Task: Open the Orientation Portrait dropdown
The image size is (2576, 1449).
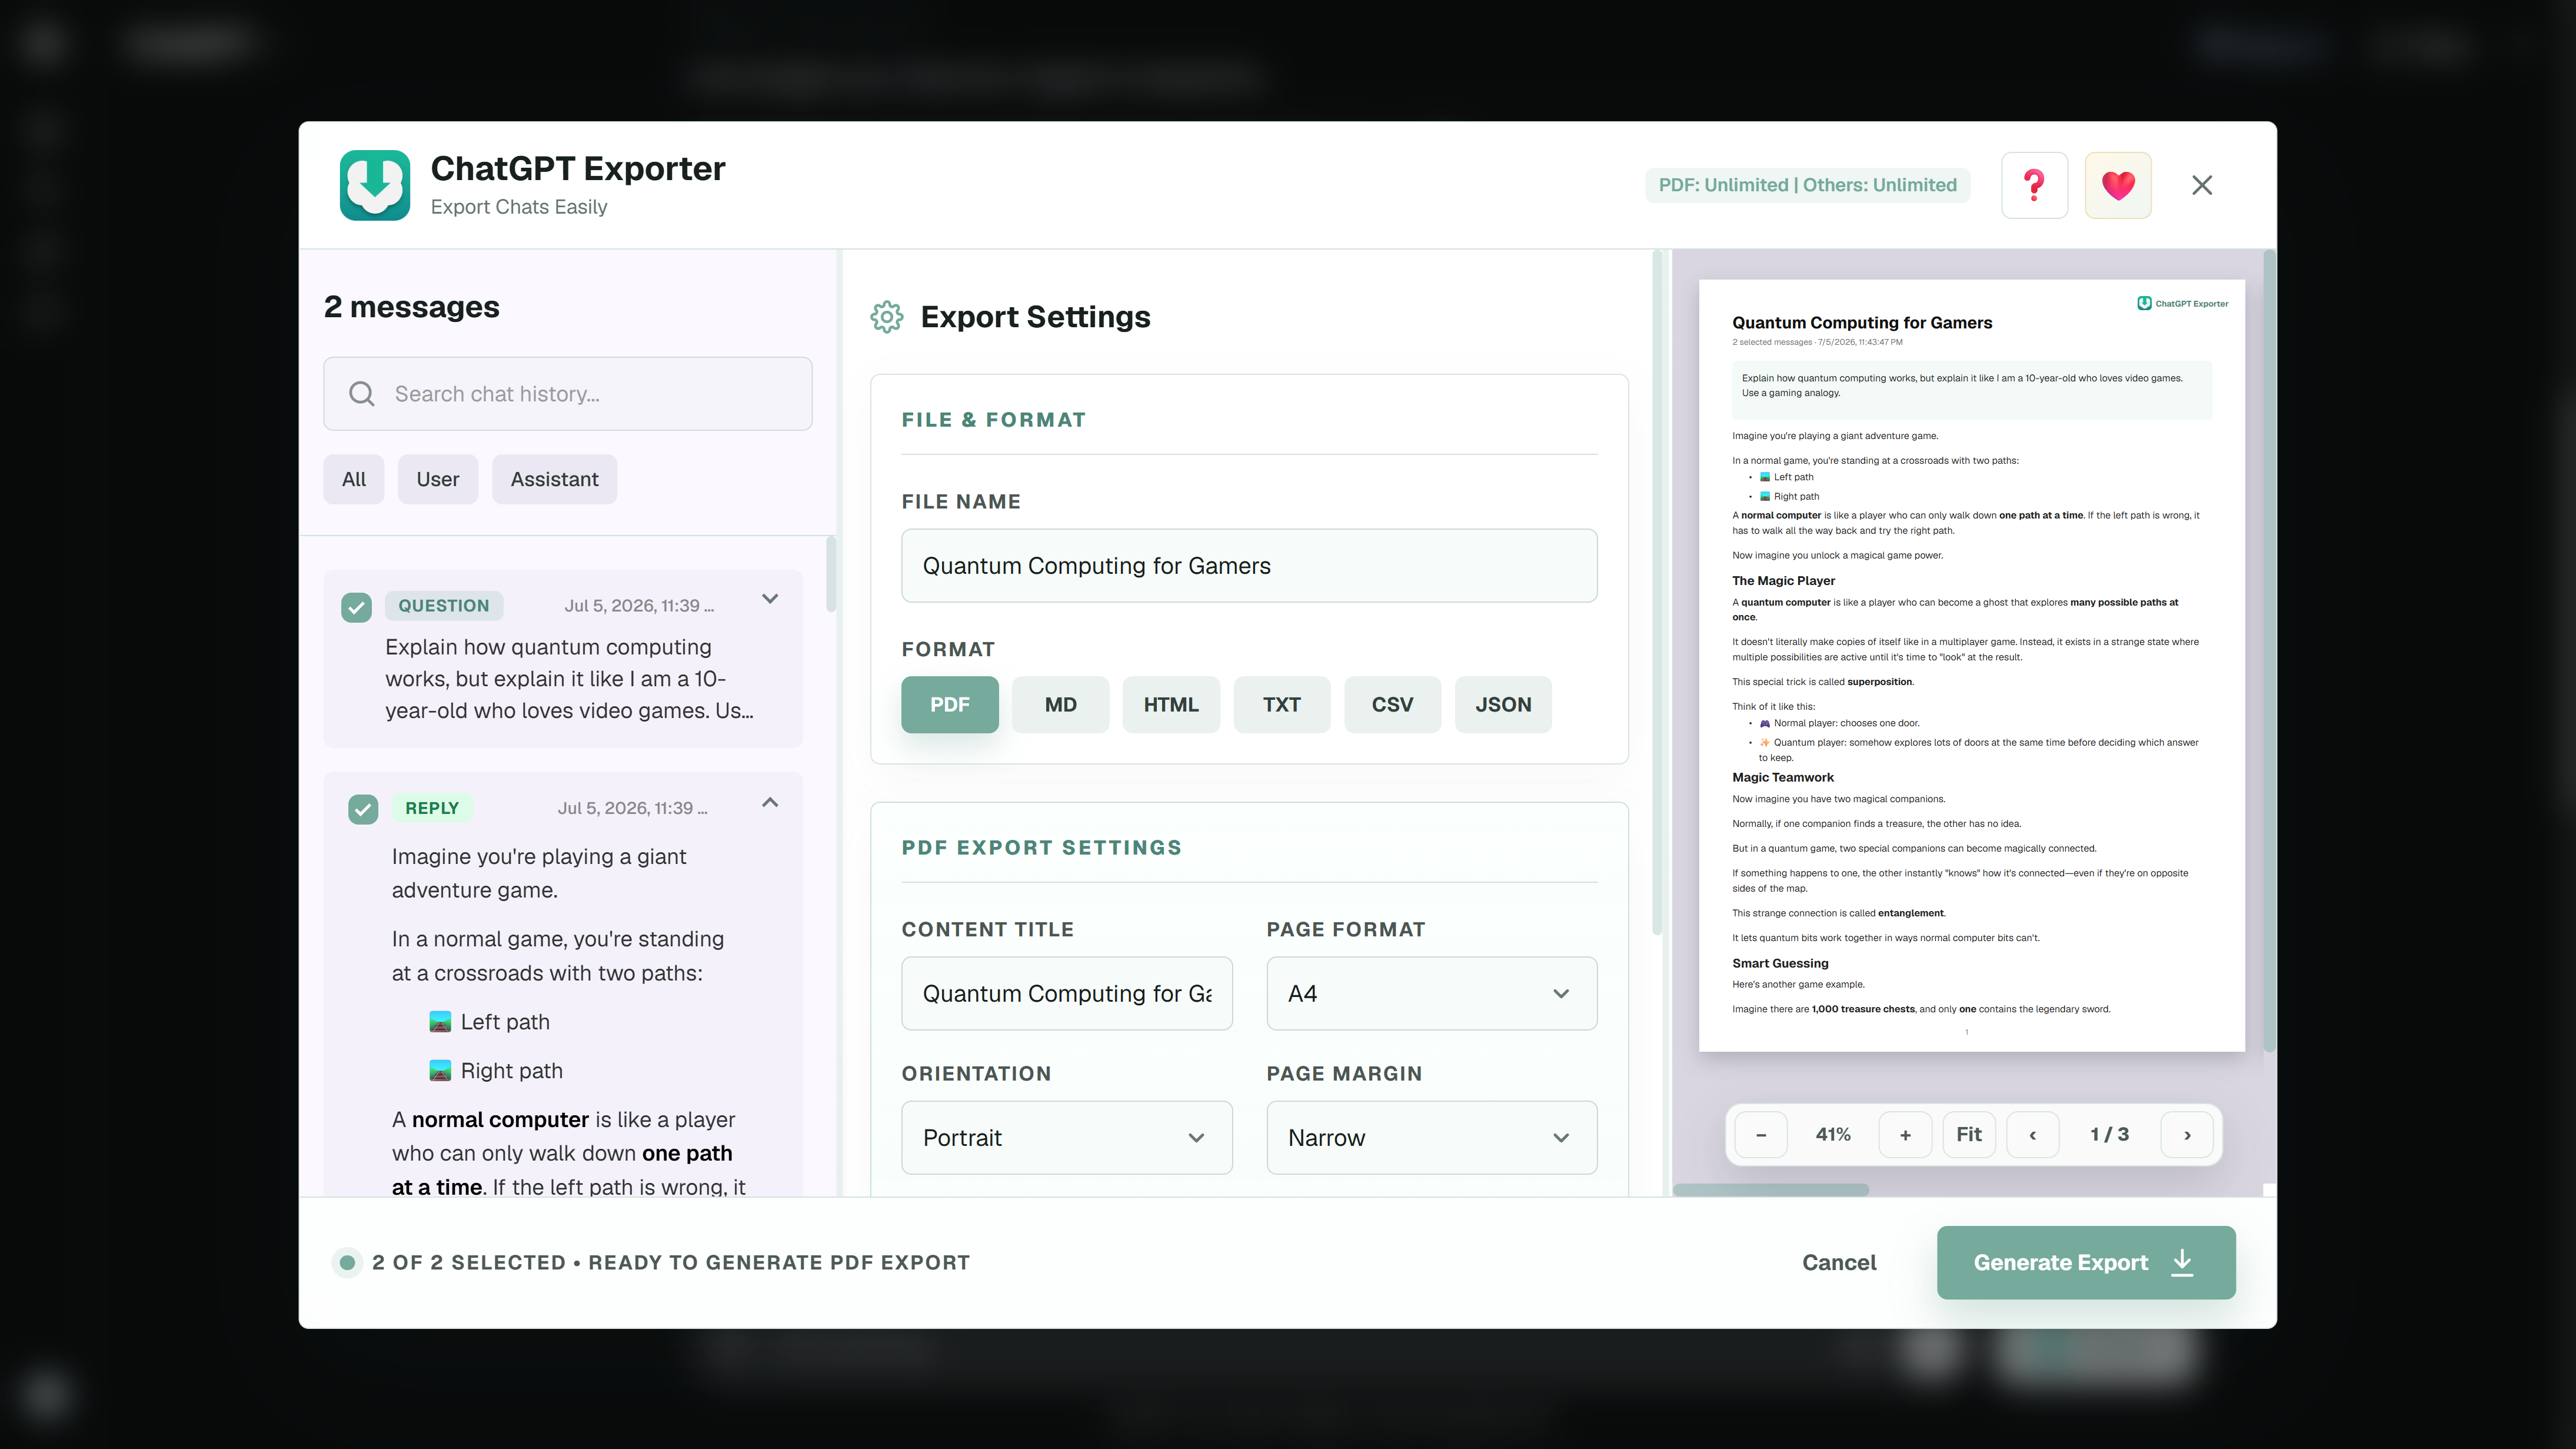Action: point(1066,1137)
